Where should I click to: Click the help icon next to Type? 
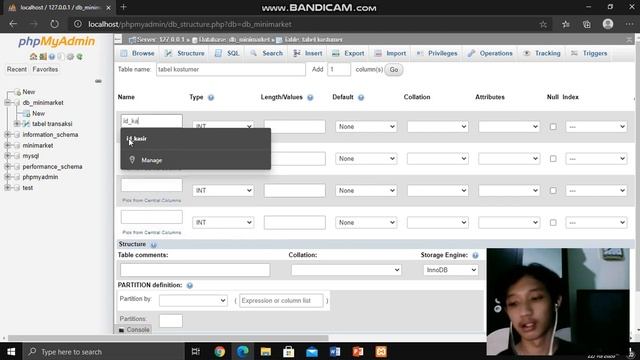pos(211,97)
